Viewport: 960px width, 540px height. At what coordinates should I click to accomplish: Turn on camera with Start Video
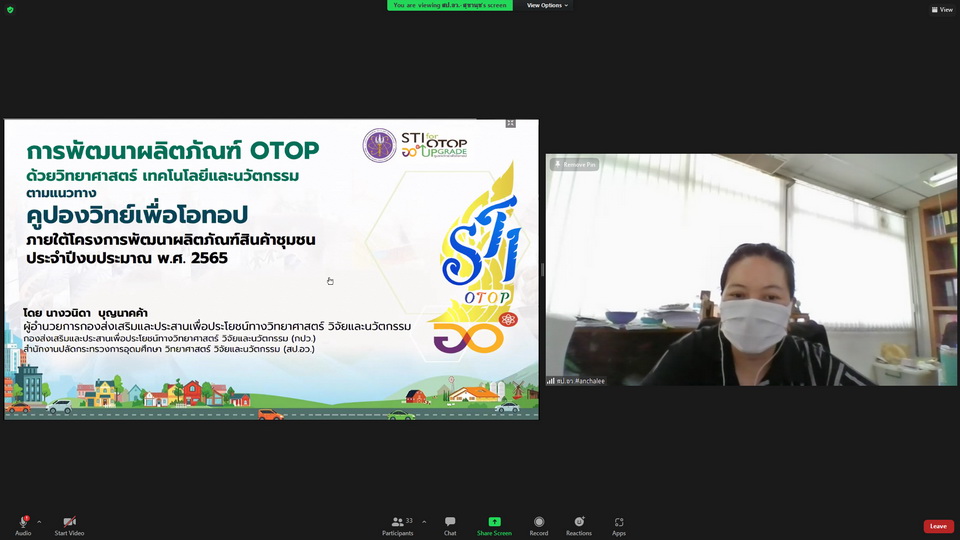(x=69, y=525)
